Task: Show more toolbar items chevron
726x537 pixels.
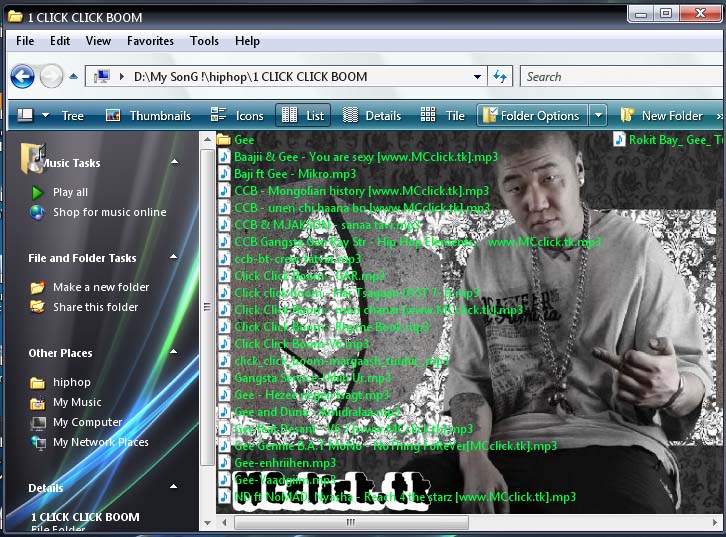Action: point(719,116)
